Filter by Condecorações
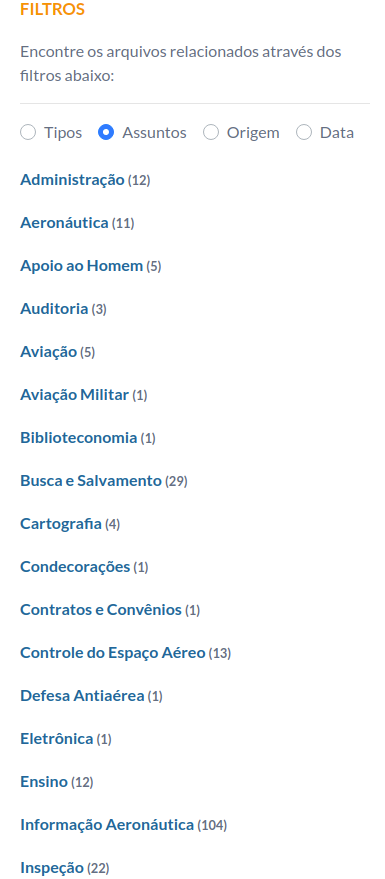 pyautogui.click(x=75, y=567)
